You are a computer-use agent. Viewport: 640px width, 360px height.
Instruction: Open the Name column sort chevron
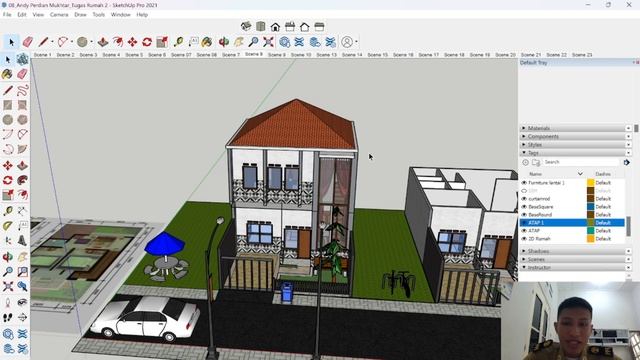point(580,174)
